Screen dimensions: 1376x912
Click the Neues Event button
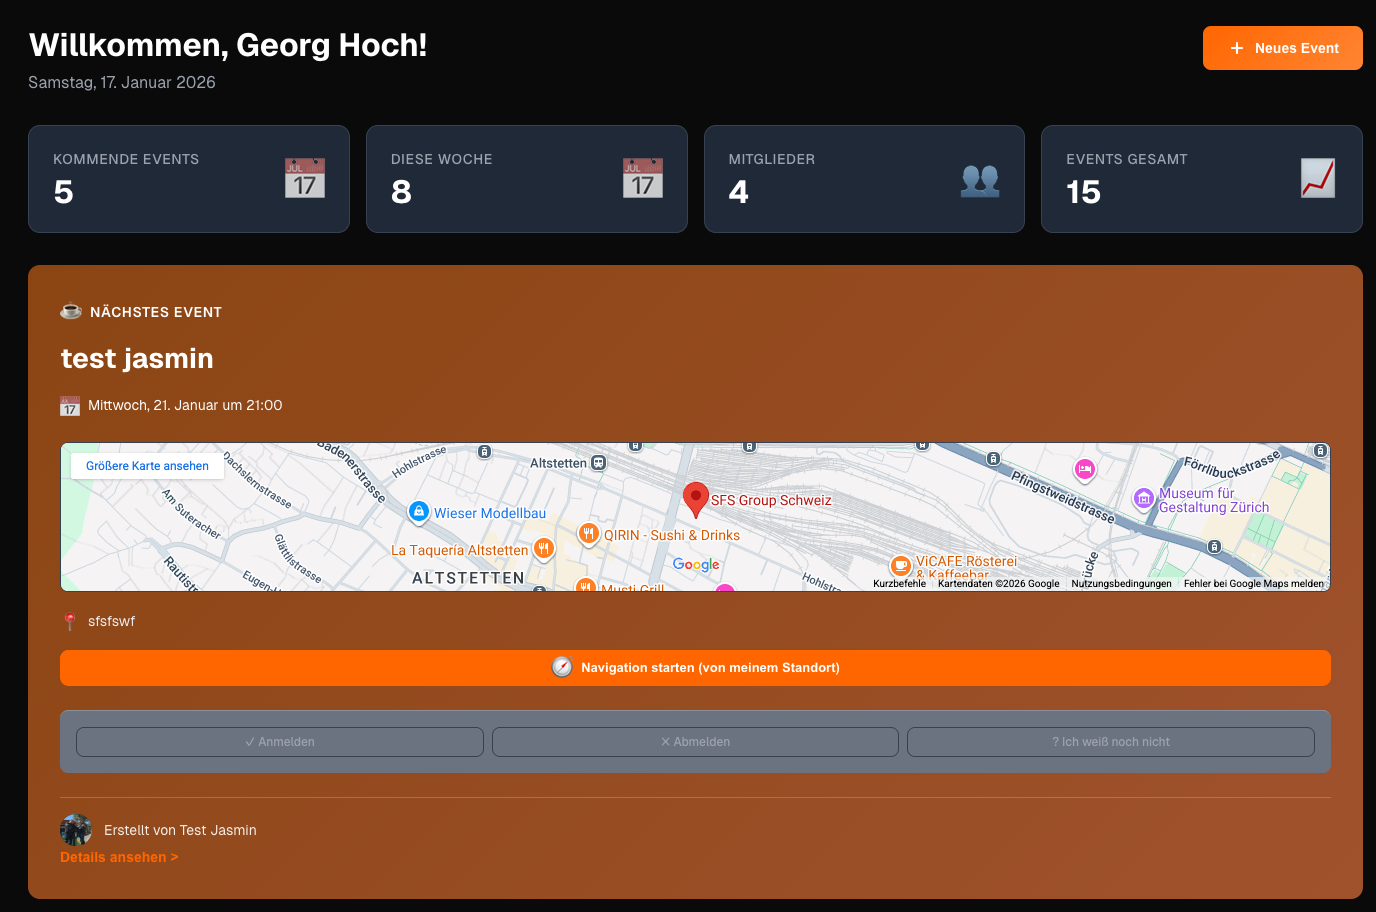[1282, 48]
